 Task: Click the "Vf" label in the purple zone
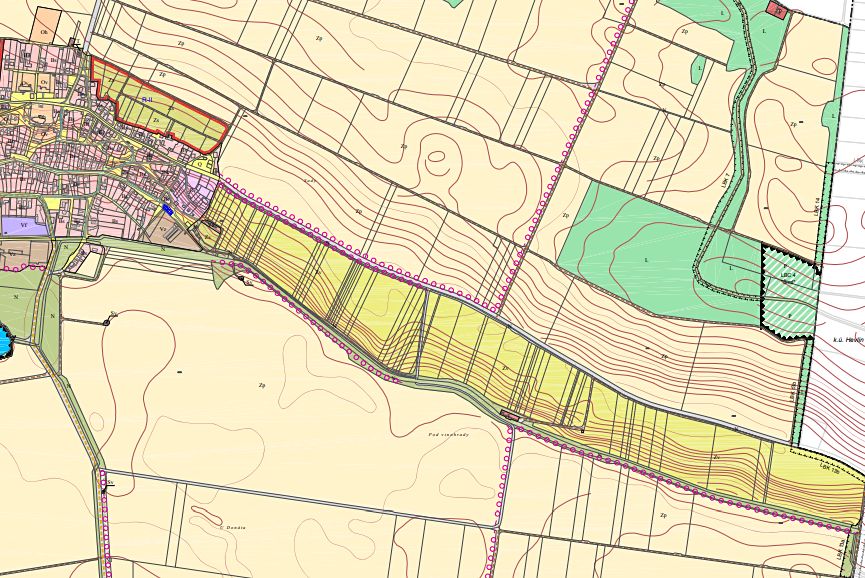[23, 226]
